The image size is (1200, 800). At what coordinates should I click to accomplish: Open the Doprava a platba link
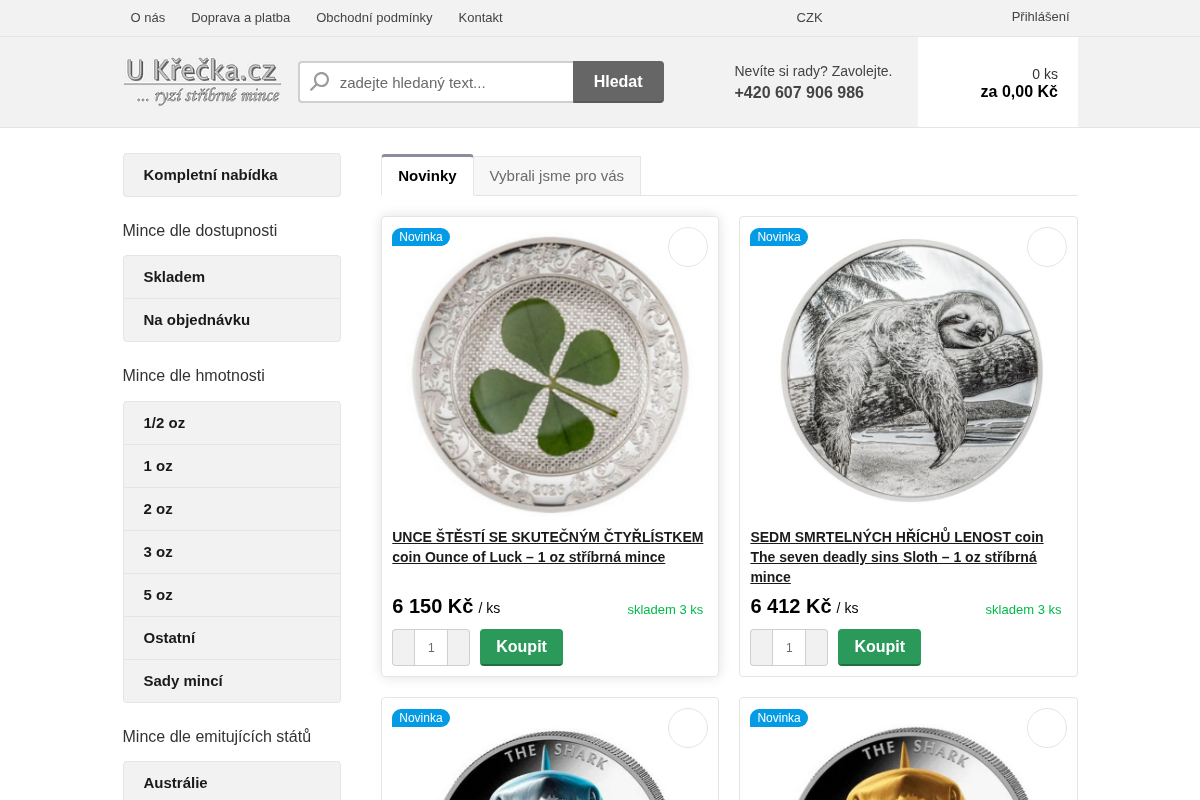(241, 18)
